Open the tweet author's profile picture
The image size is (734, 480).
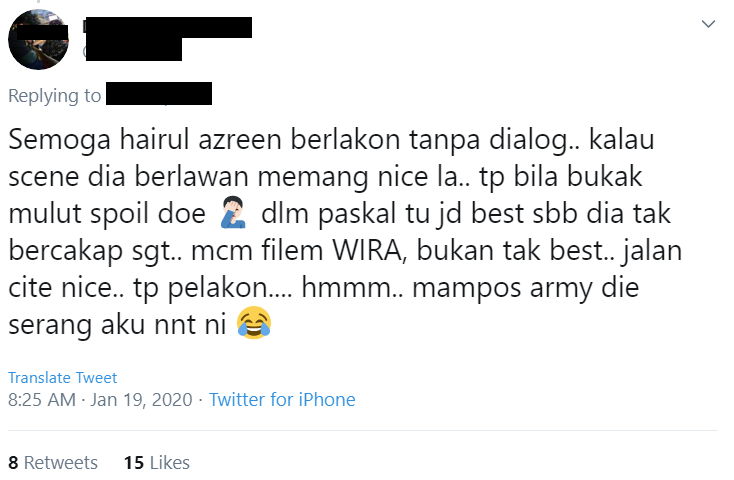click(x=38, y=39)
